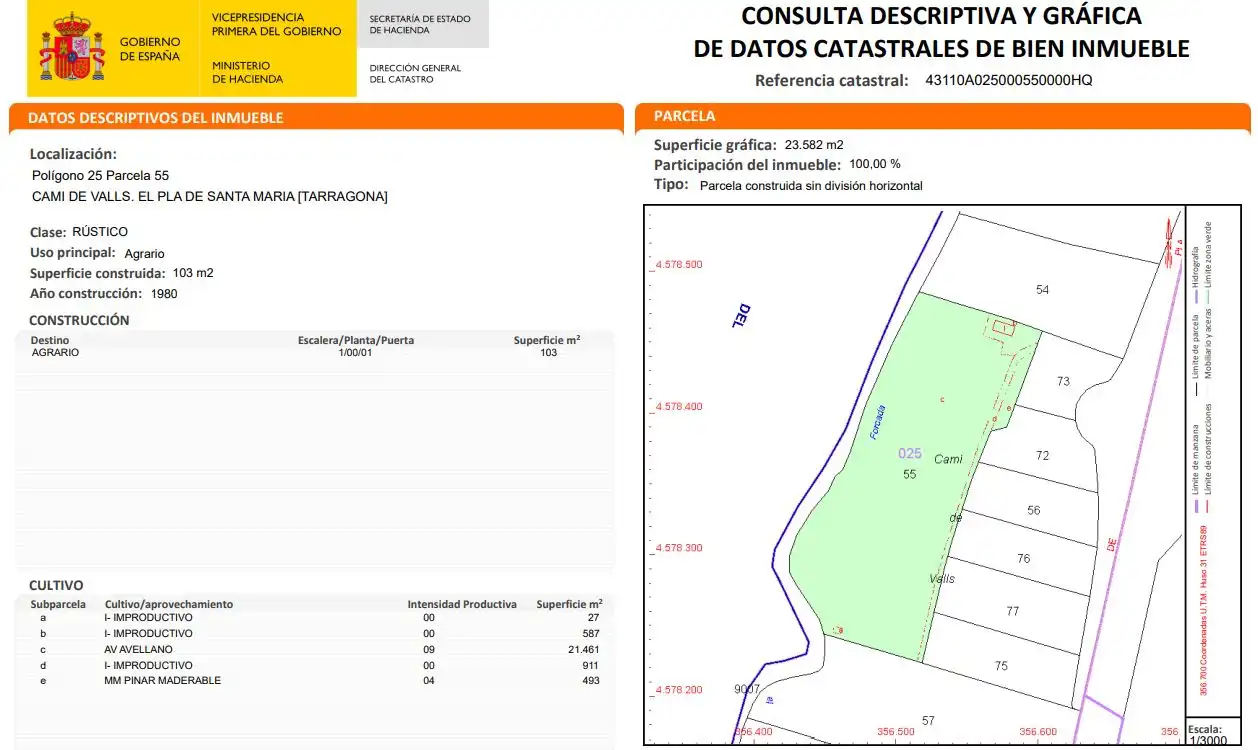The height and width of the screenshot is (750, 1258).
Task: Click the coordinate label '356.500' on map axis
Action: [895, 732]
